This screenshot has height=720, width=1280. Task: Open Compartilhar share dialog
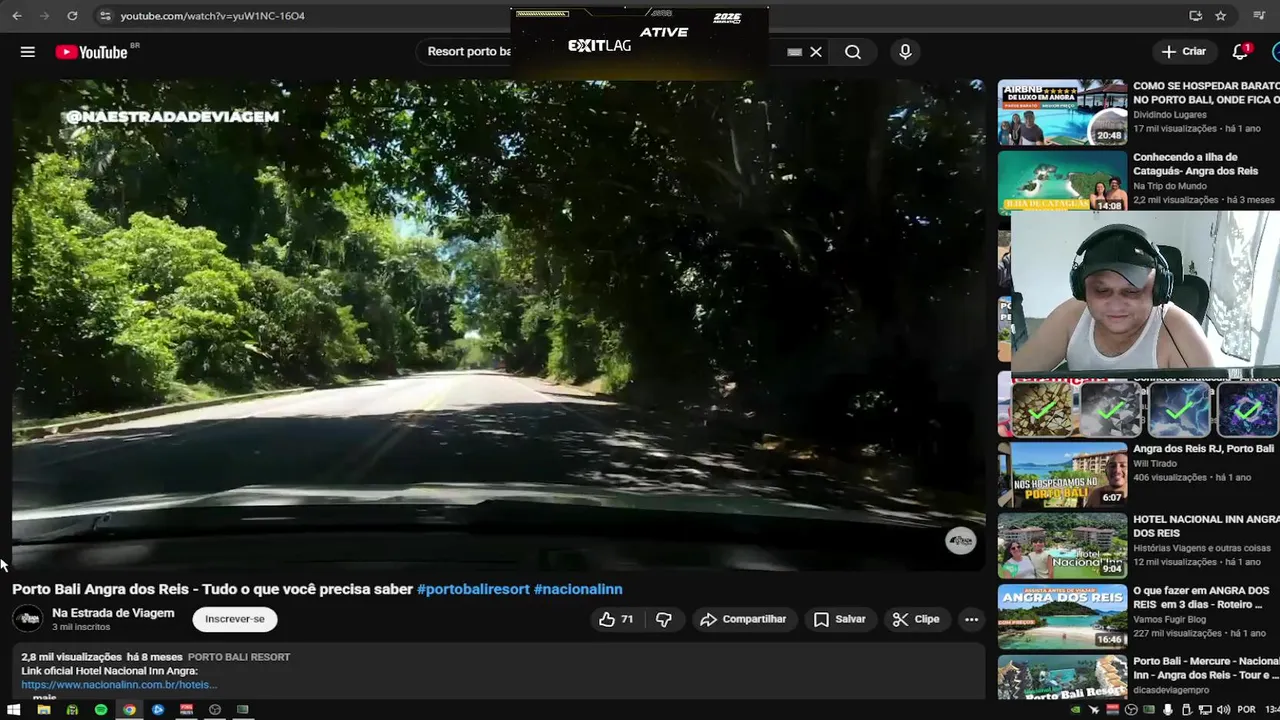tap(743, 619)
